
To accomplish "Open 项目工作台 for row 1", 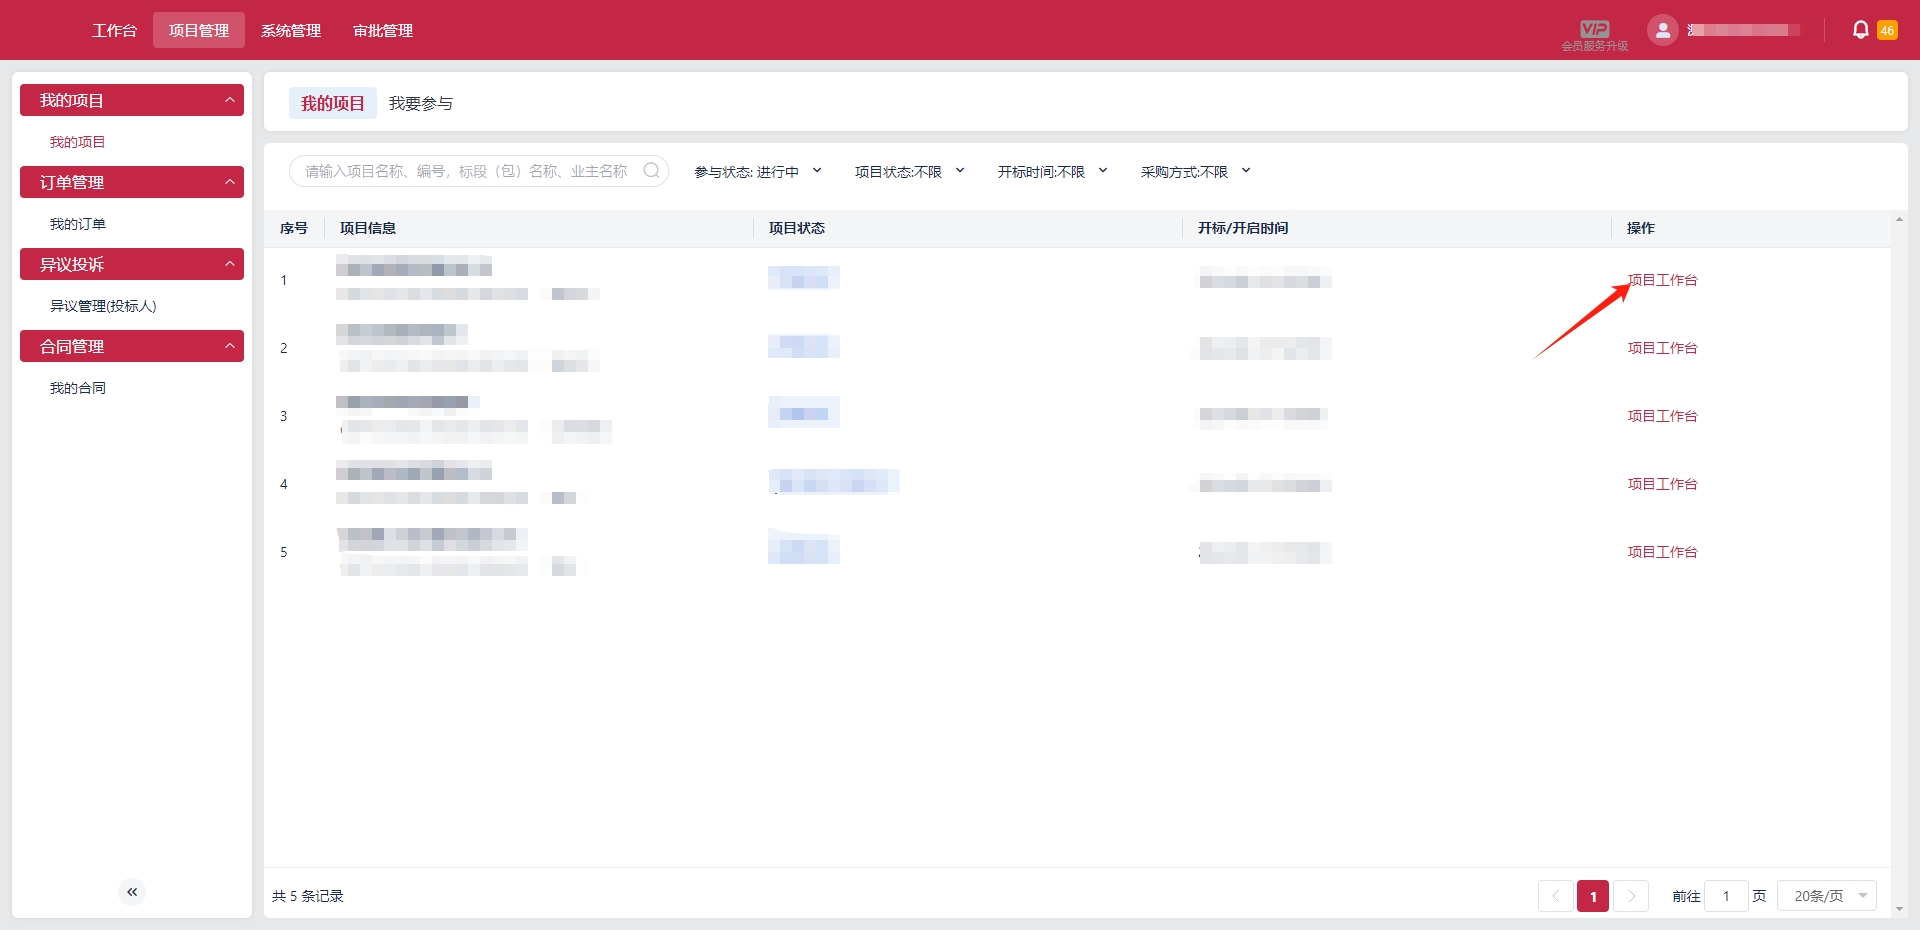I will pyautogui.click(x=1662, y=280).
